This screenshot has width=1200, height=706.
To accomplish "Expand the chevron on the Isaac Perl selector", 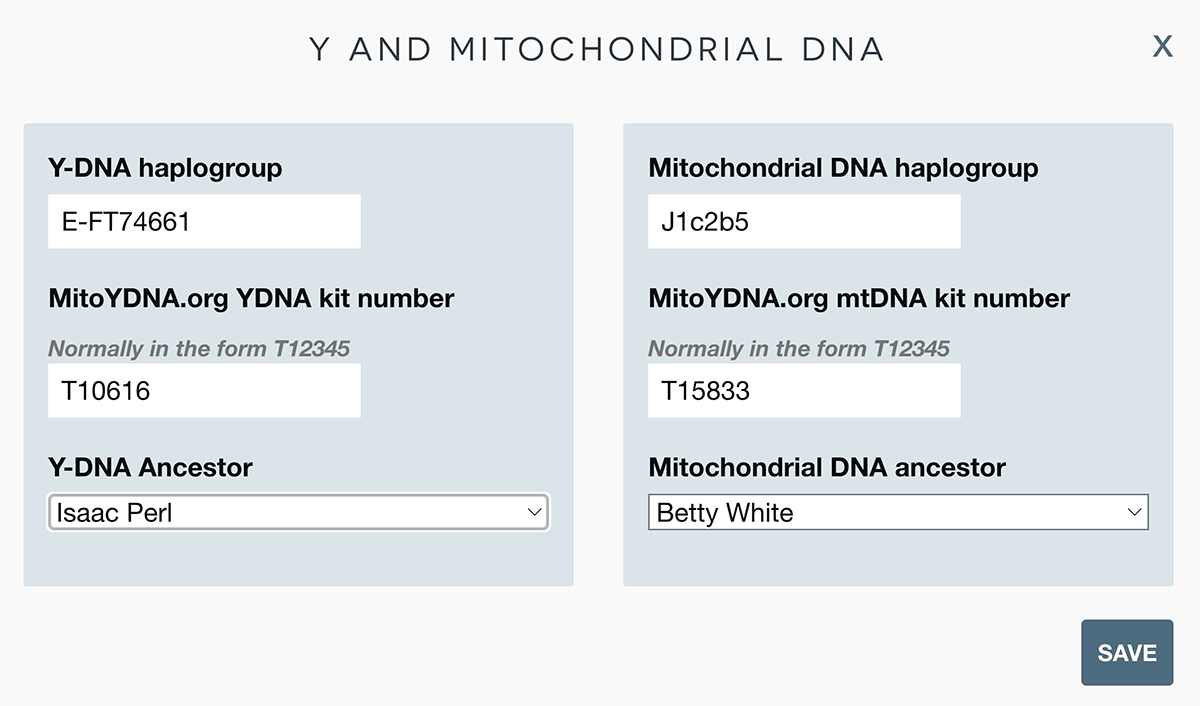I will click(x=536, y=512).
